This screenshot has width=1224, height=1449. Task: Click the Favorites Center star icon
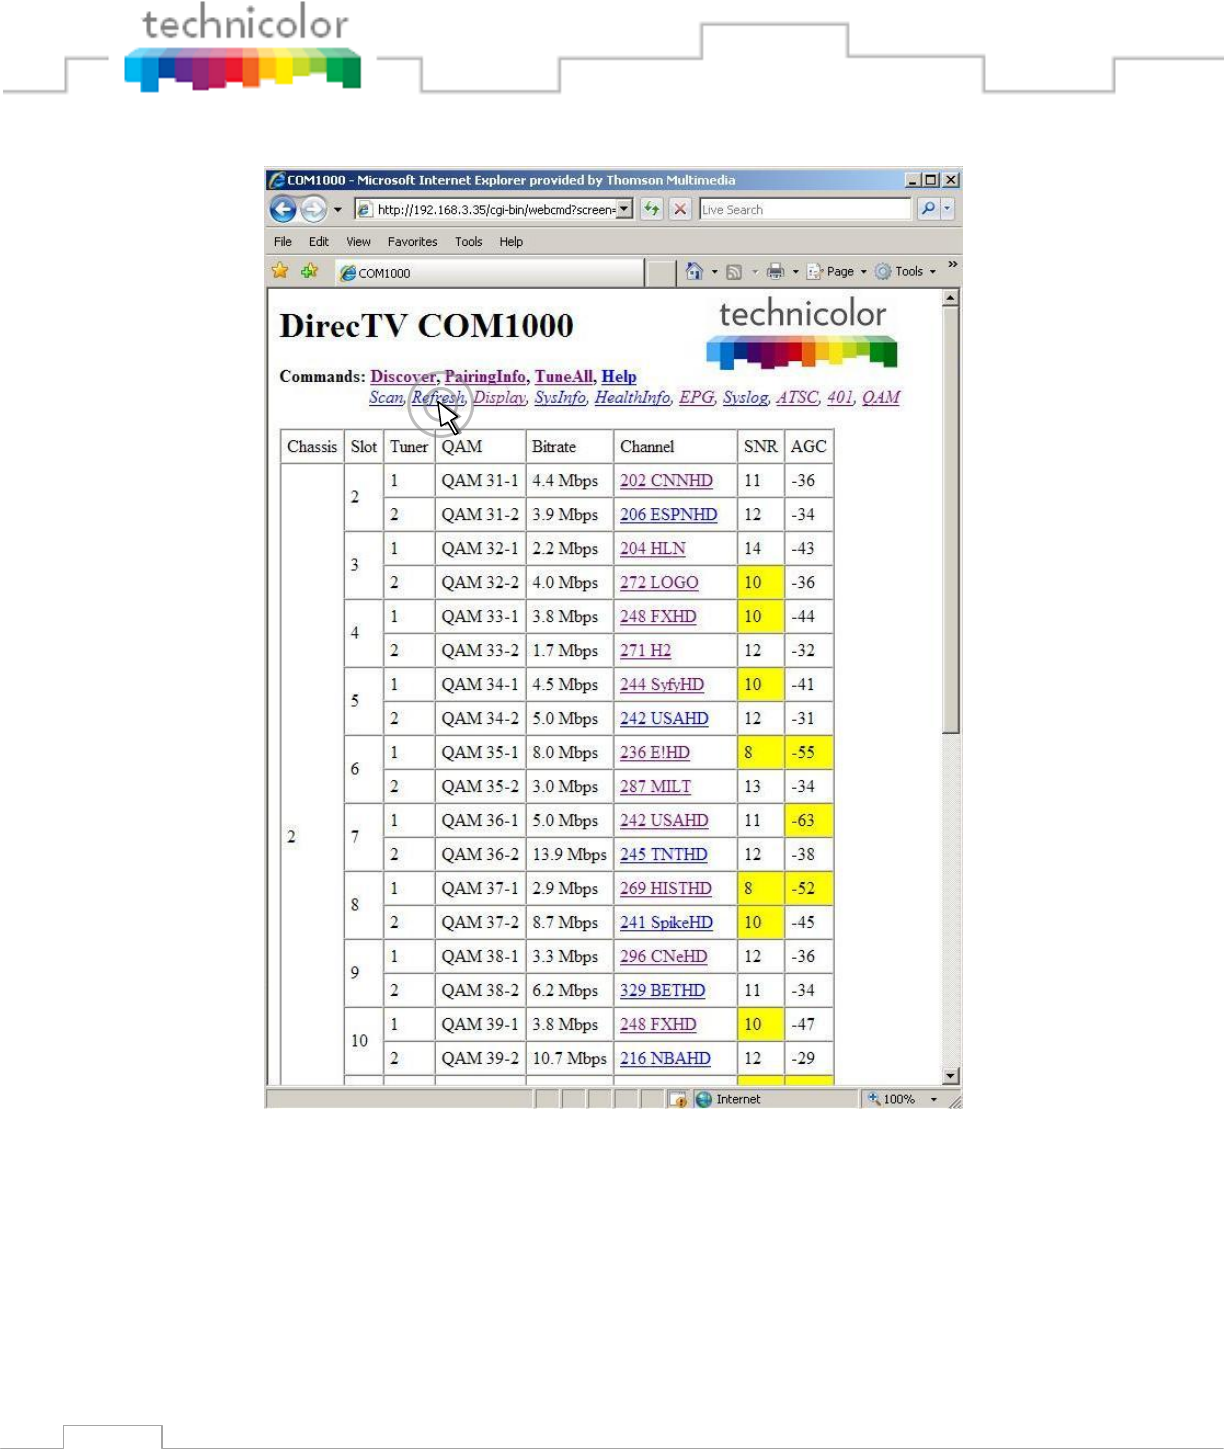pyautogui.click(x=280, y=271)
